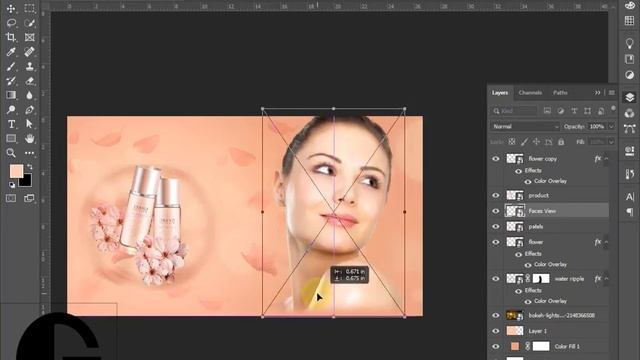Filter layers by pixel layers
Viewport: 640px width, 360px height.
click(547, 111)
